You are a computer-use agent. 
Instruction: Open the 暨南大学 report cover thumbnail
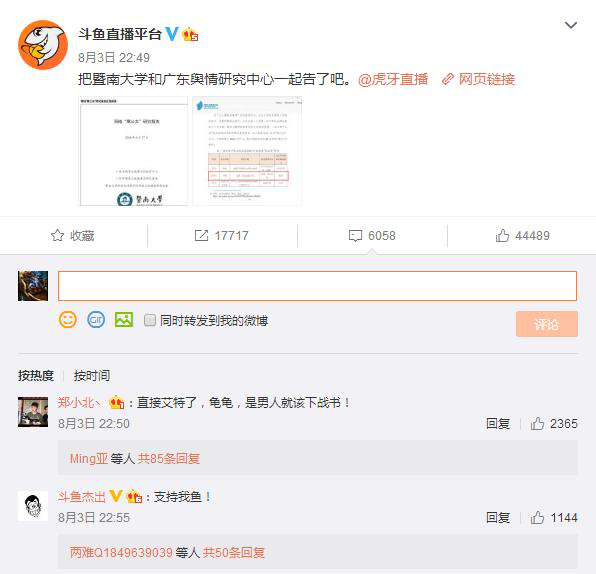(133, 151)
